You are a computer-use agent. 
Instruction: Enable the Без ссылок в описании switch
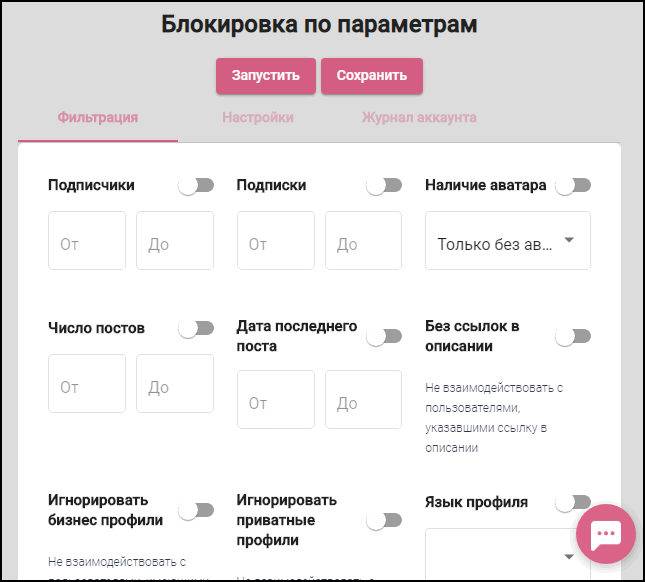pos(573,336)
